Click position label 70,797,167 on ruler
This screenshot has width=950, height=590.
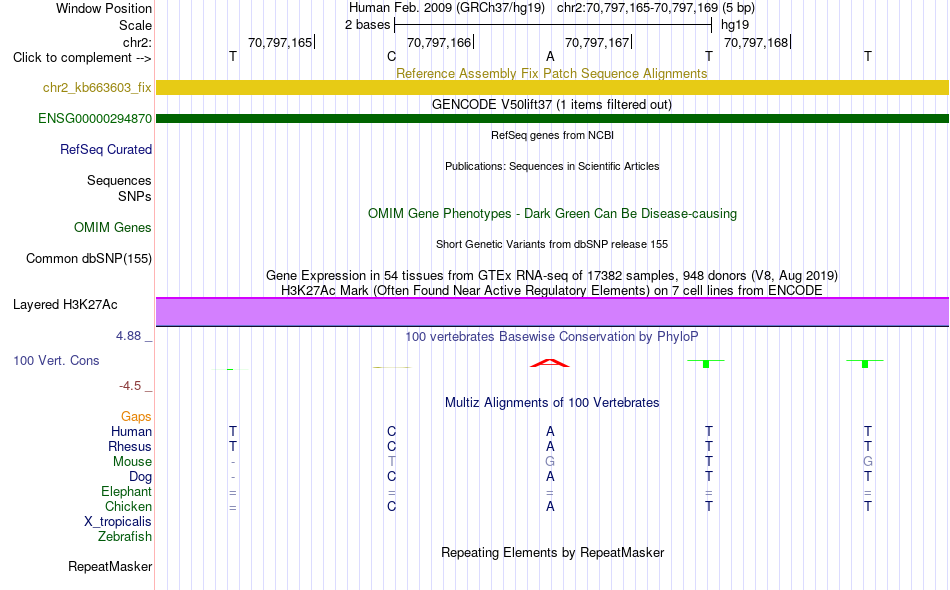point(597,42)
